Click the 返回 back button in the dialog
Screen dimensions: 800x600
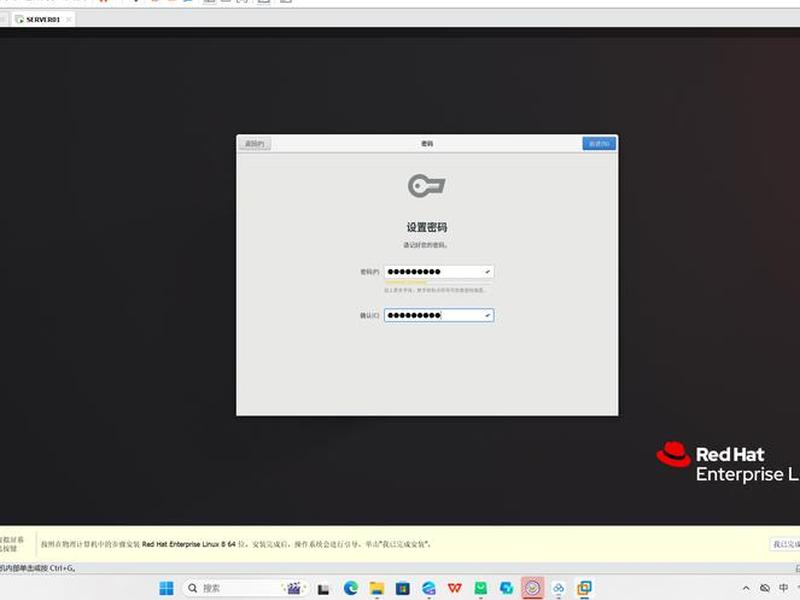255,144
